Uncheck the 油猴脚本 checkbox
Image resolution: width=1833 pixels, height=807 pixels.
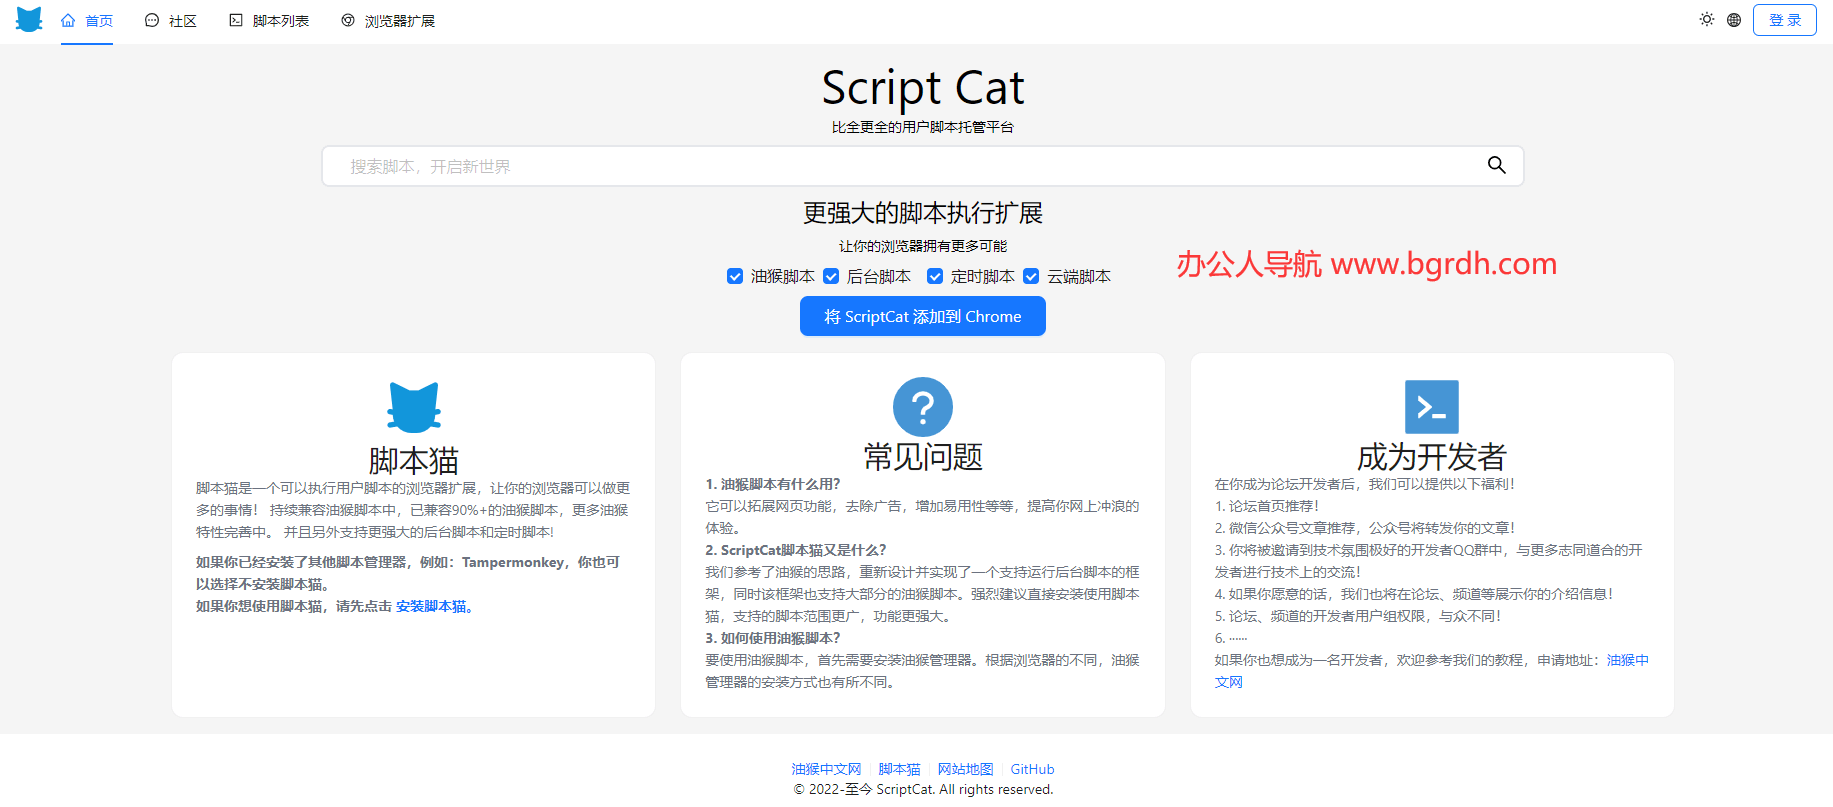pyautogui.click(x=735, y=276)
